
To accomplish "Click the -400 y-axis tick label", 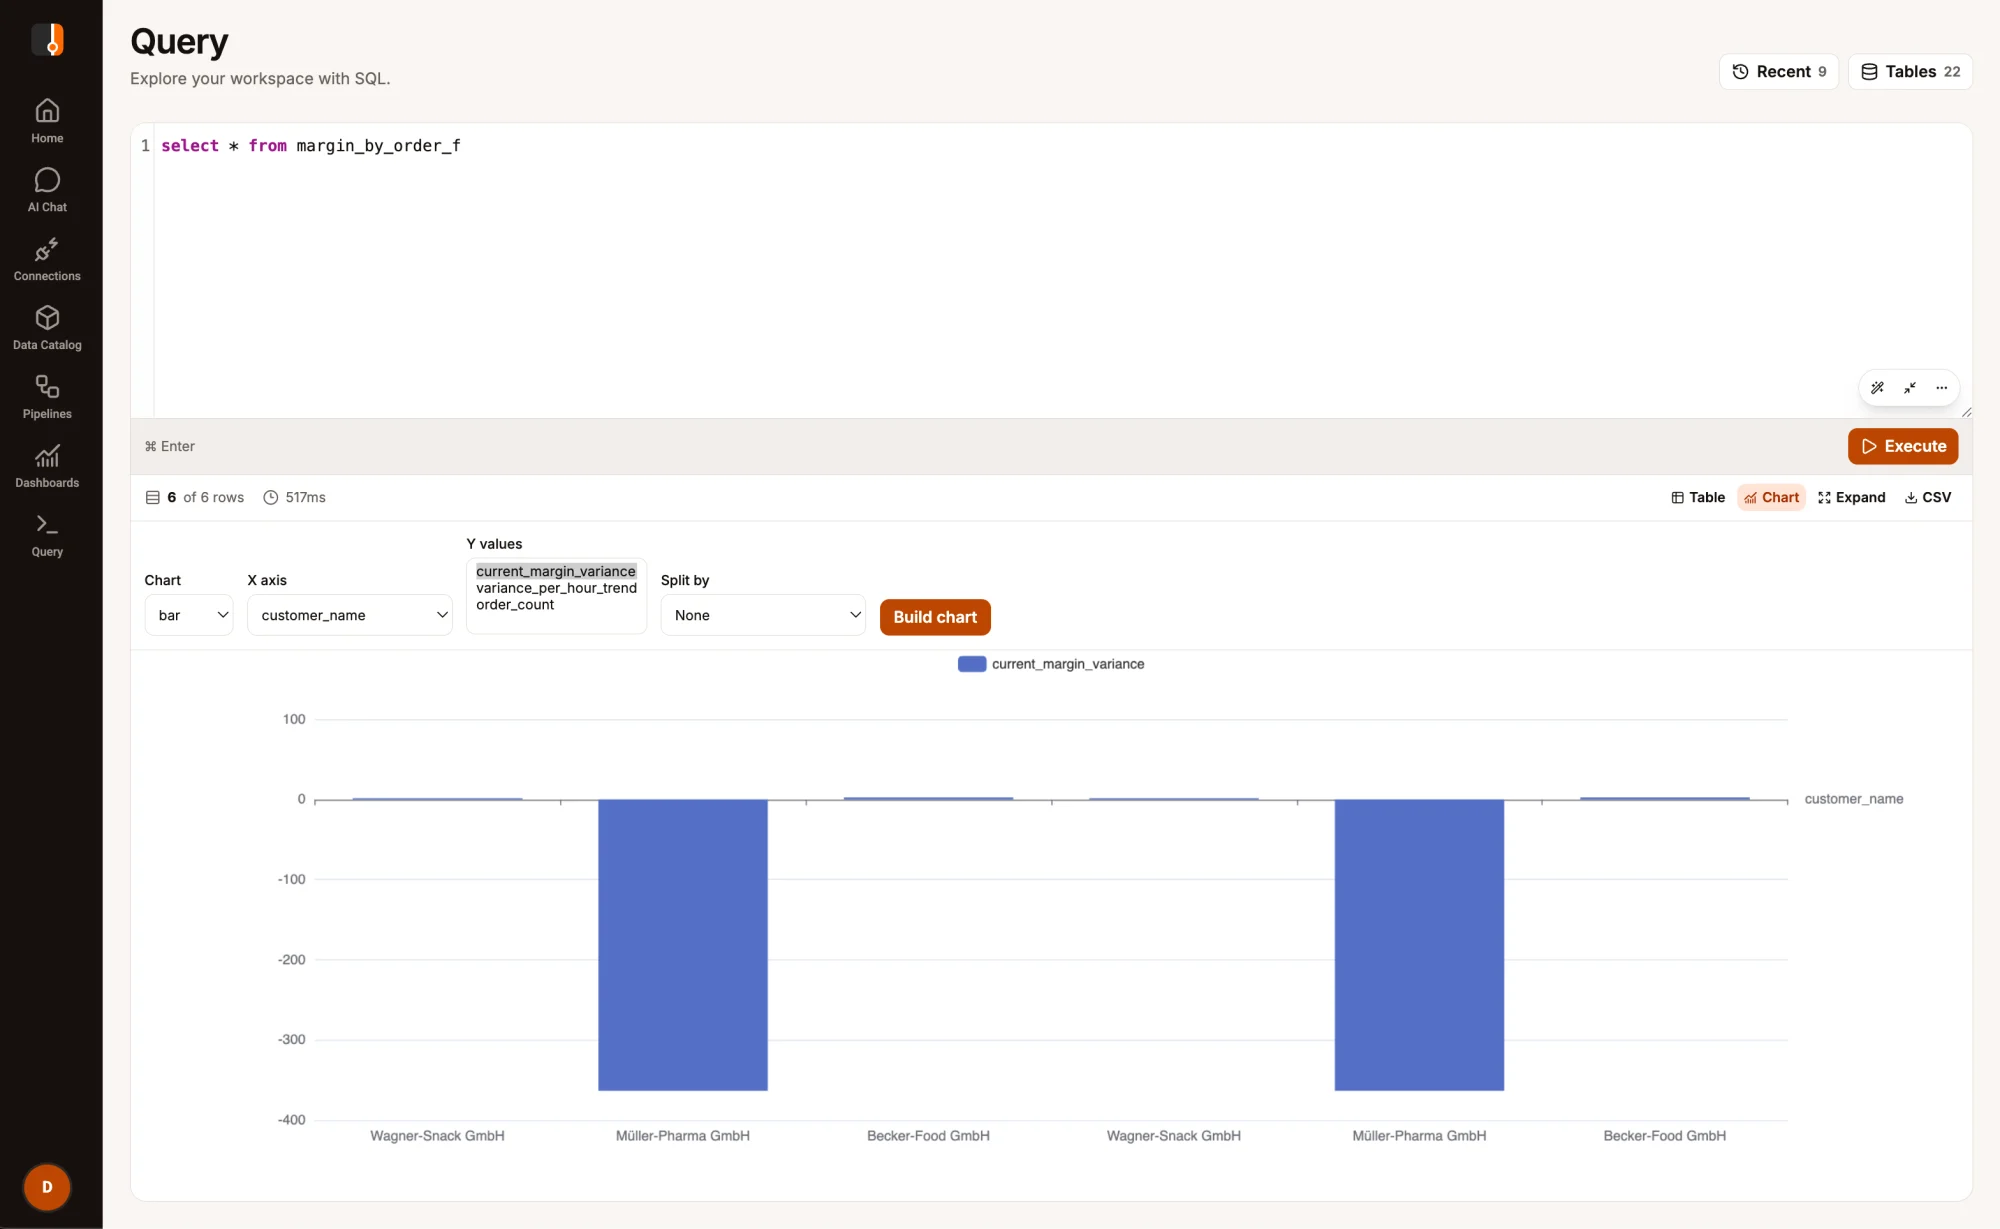I will coord(292,1120).
